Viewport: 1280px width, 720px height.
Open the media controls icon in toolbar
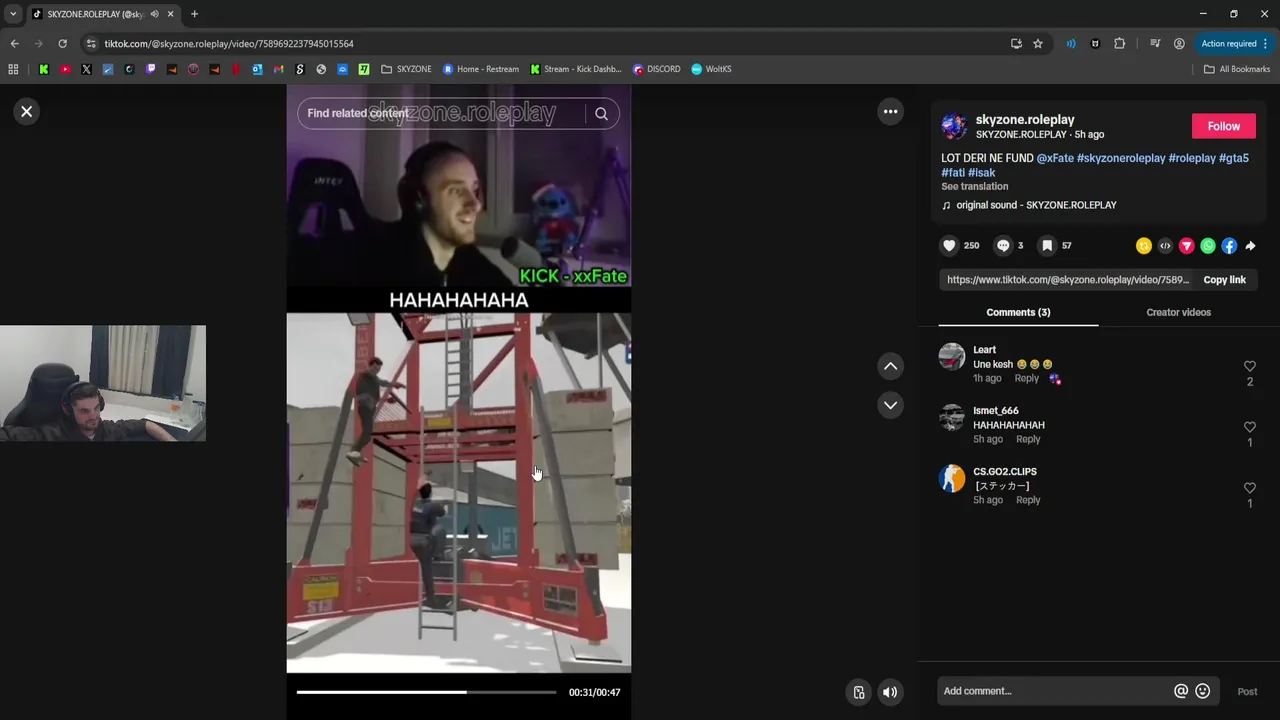1155,44
